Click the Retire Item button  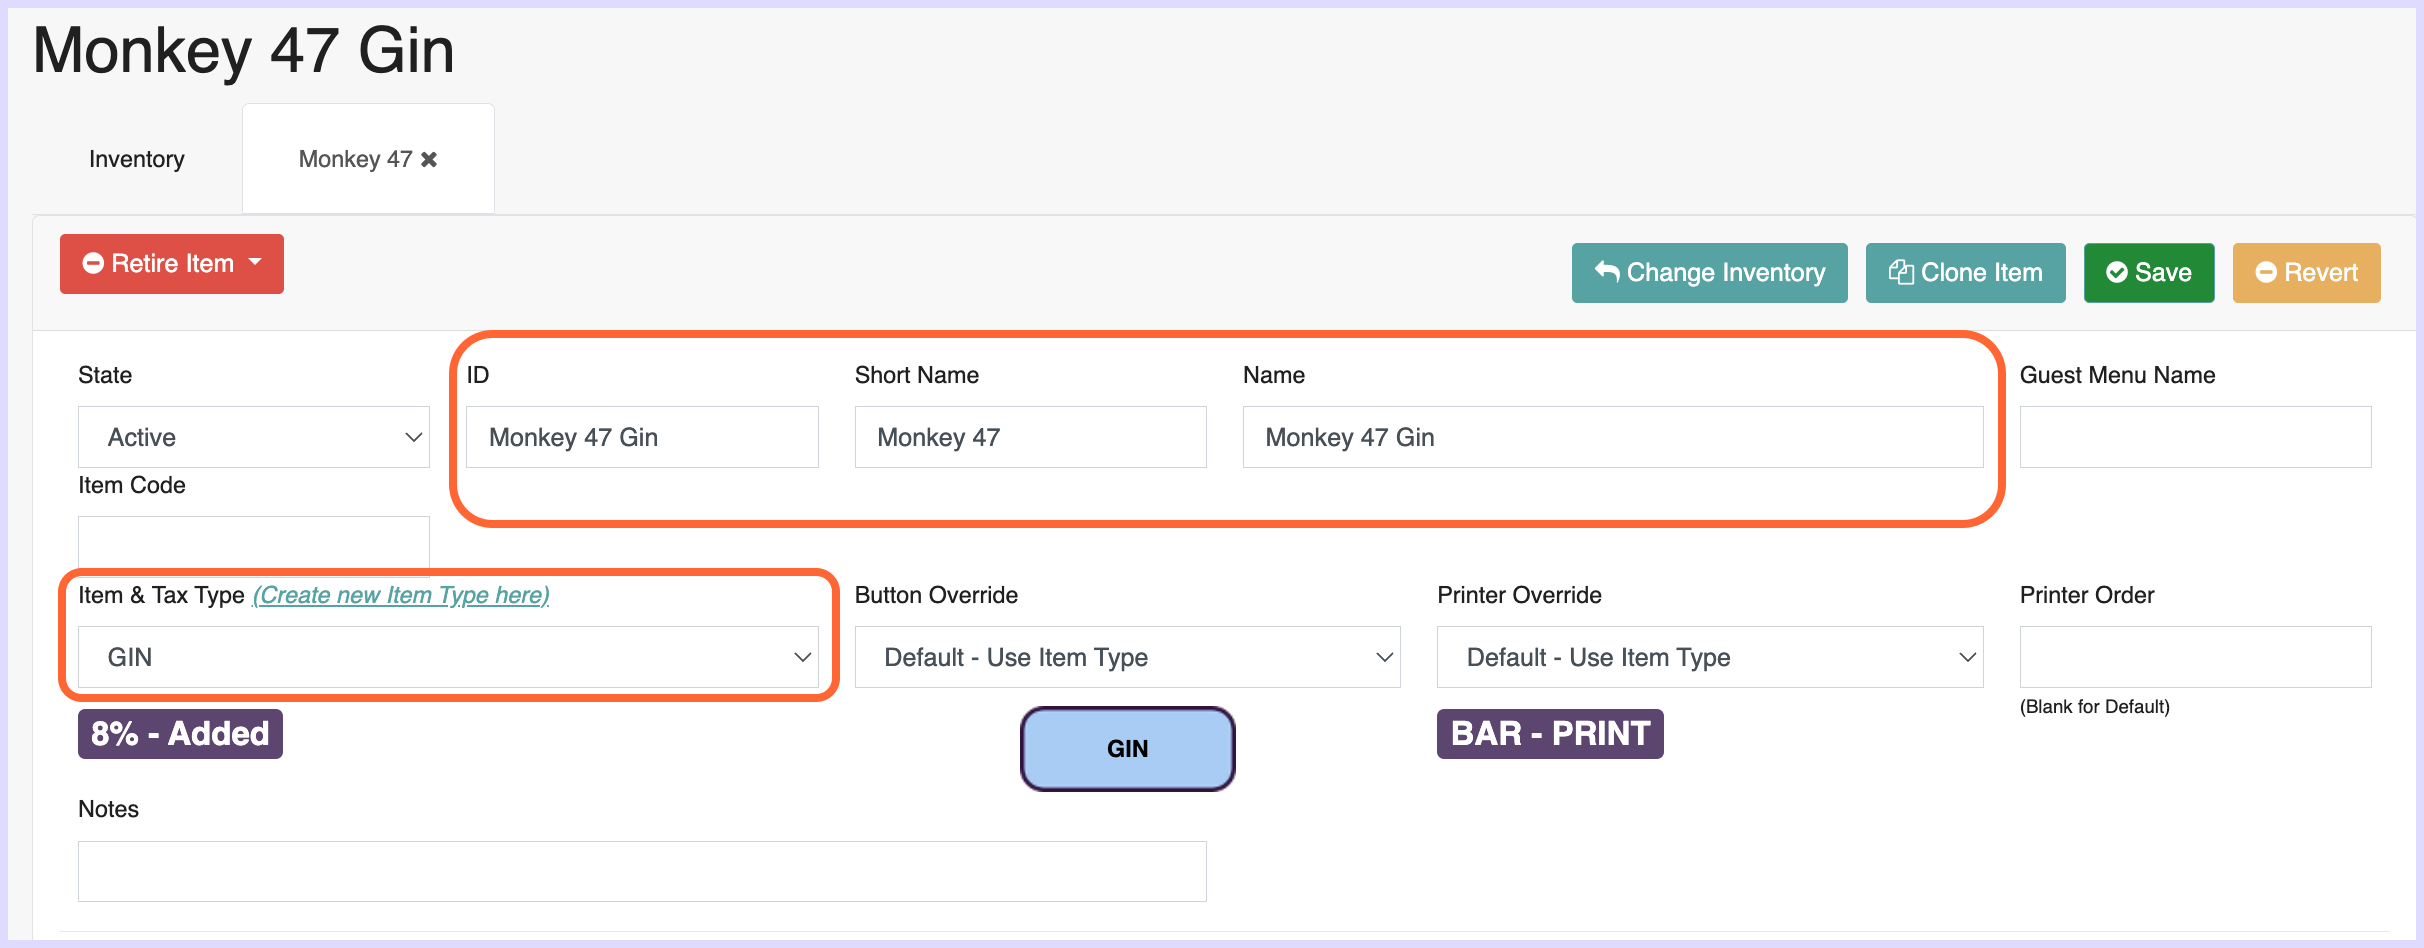tap(160, 264)
